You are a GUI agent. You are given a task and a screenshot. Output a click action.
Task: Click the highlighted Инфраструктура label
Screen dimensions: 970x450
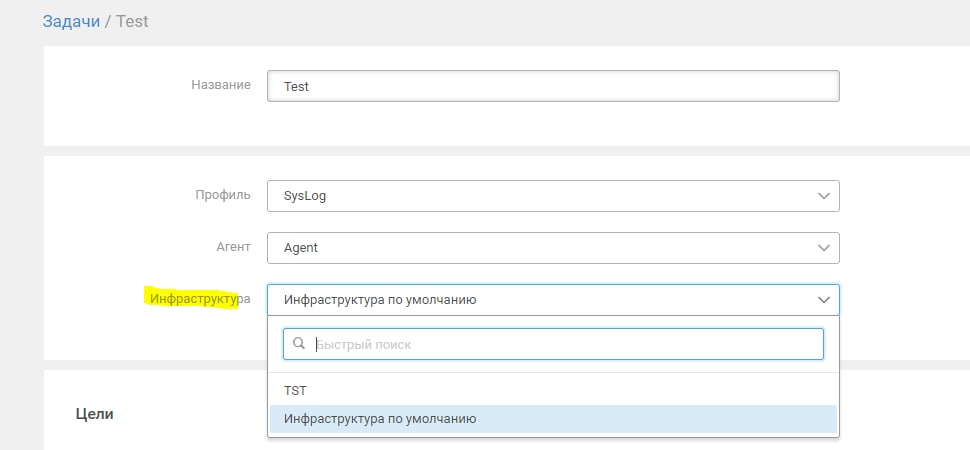[200, 299]
